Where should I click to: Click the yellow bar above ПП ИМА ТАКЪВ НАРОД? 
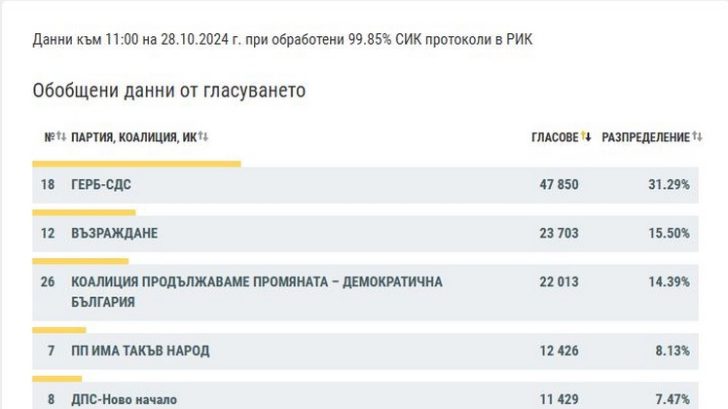point(60,328)
